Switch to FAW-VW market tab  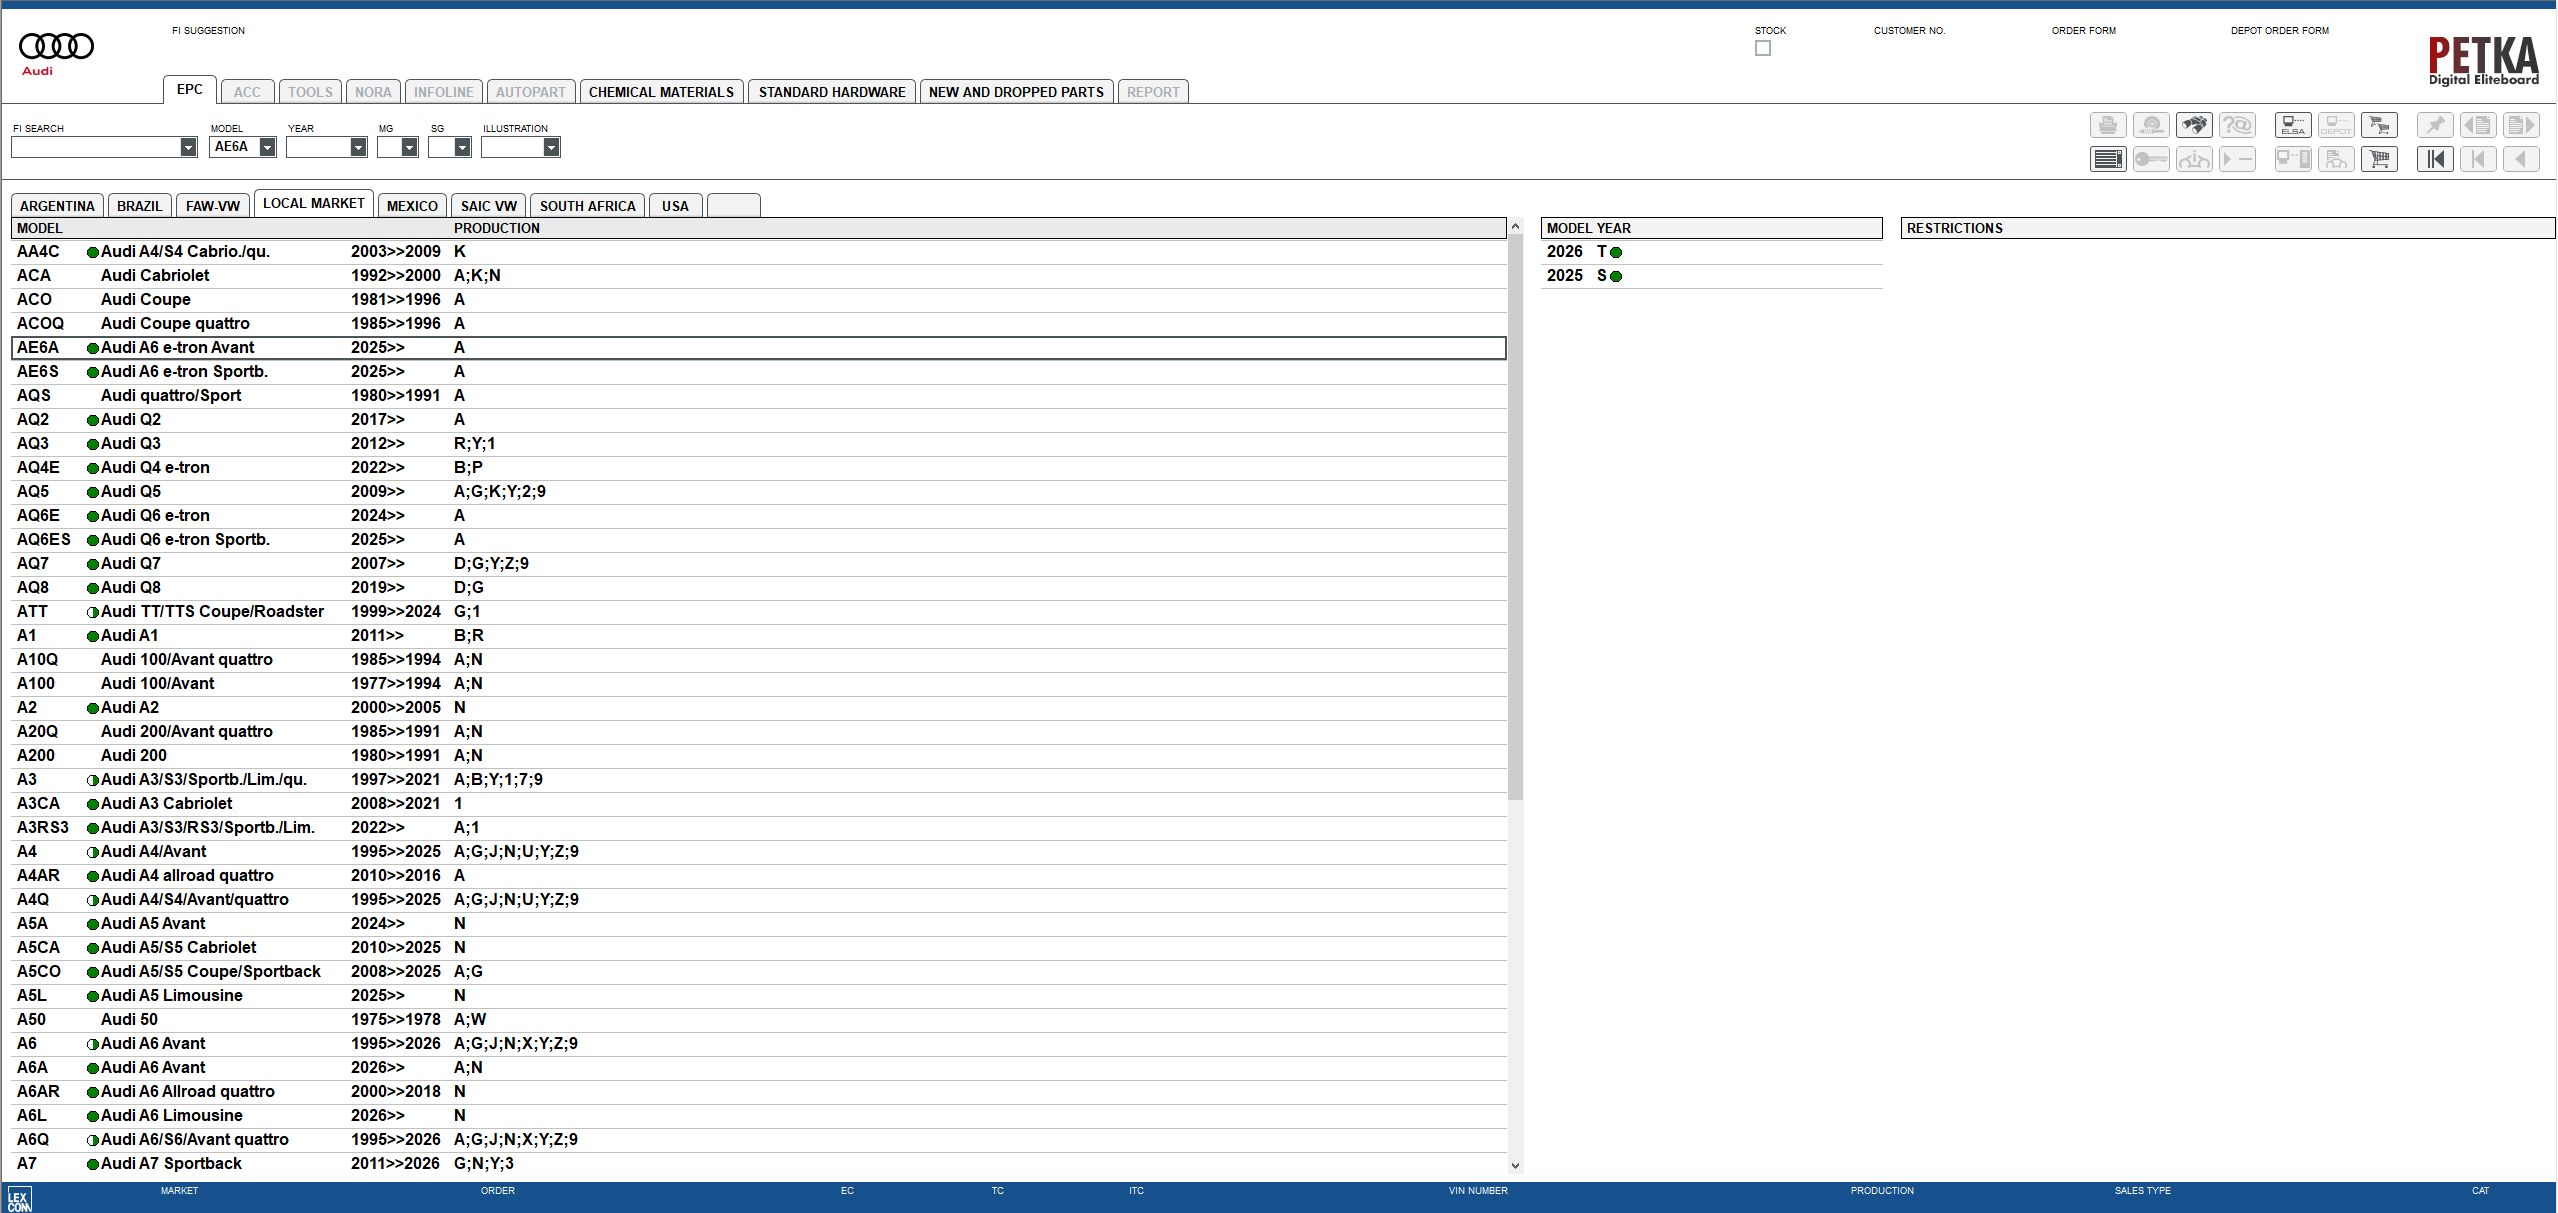click(x=213, y=206)
